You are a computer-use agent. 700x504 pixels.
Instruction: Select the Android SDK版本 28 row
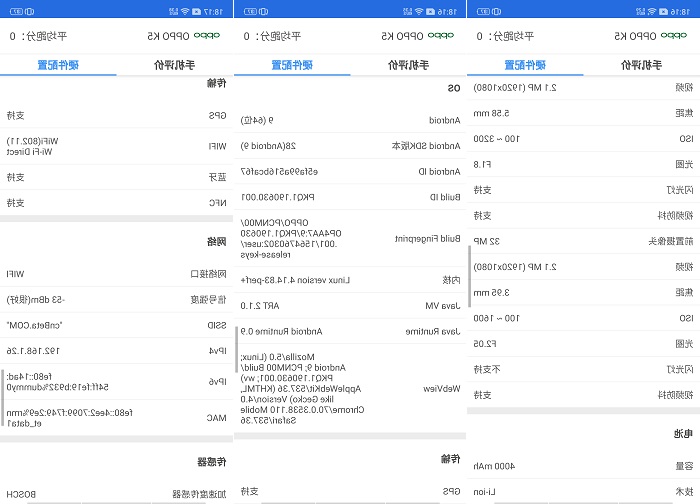tap(350, 146)
